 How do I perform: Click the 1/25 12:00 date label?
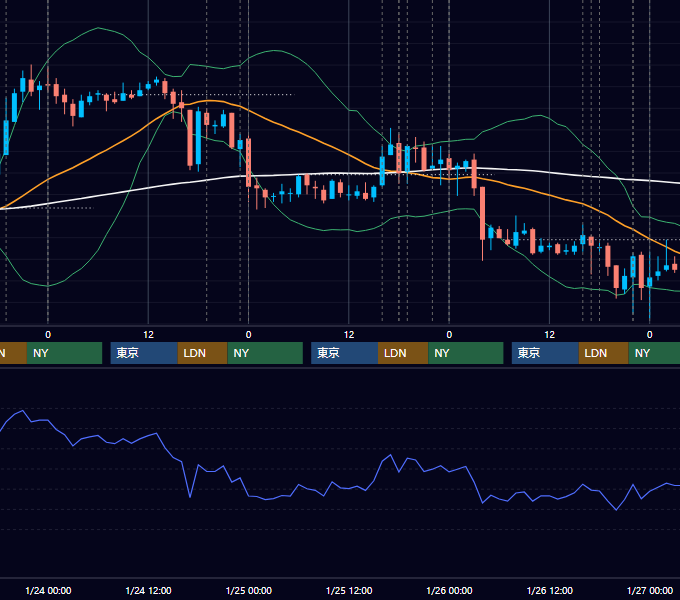(349, 590)
